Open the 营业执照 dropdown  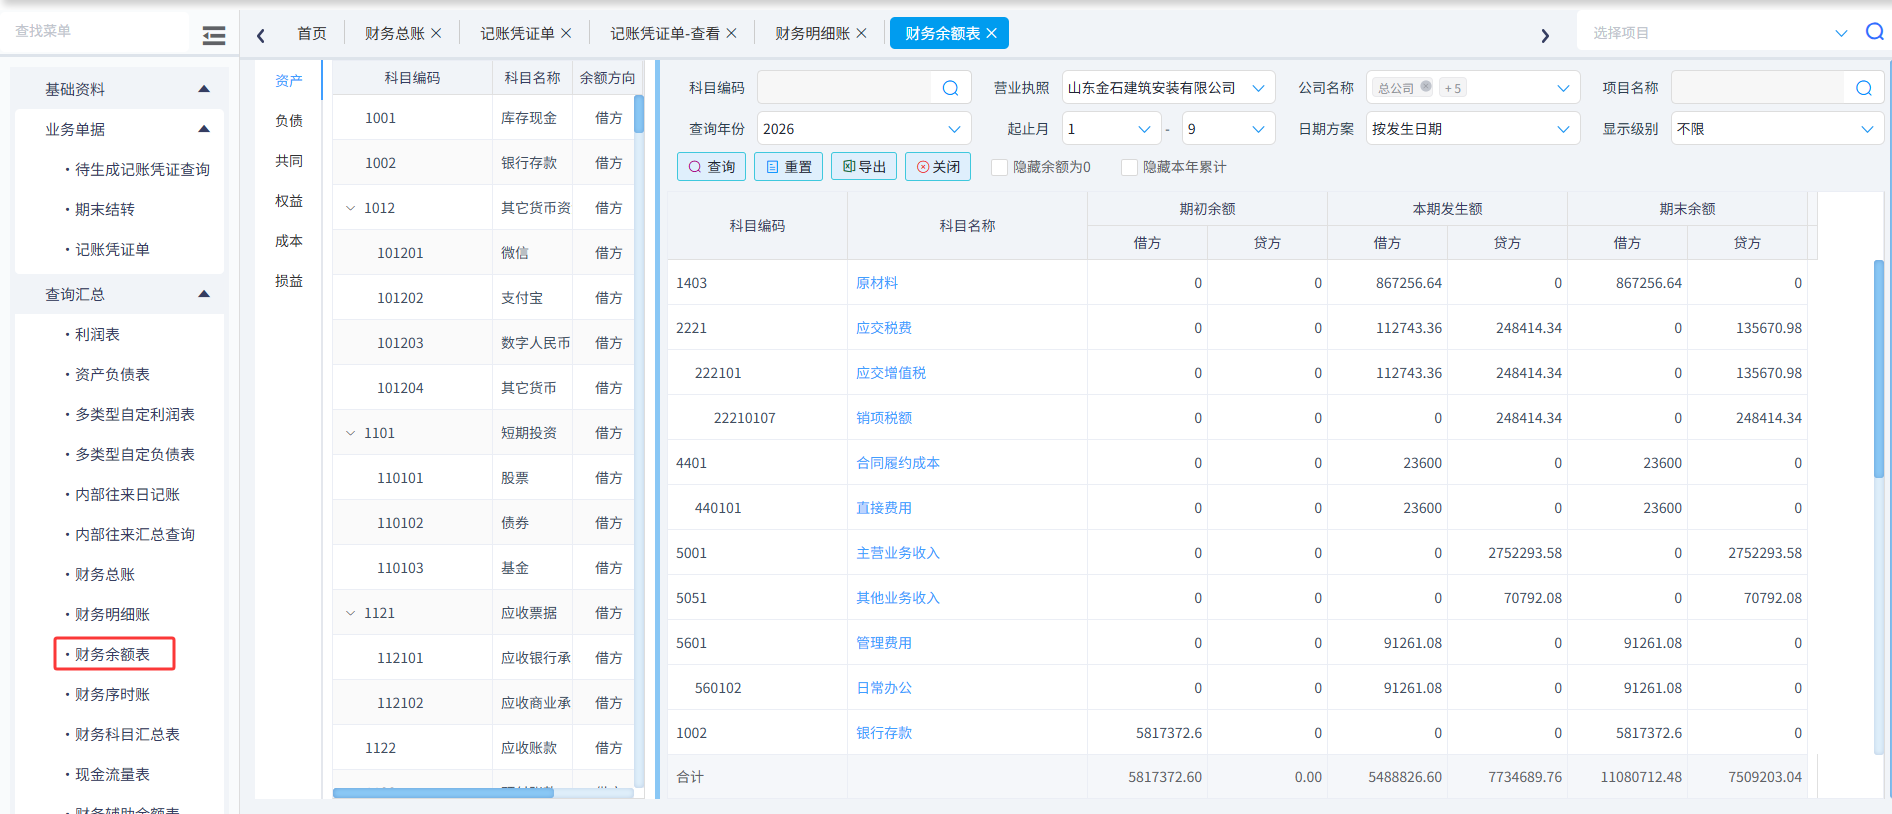(1168, 88)
